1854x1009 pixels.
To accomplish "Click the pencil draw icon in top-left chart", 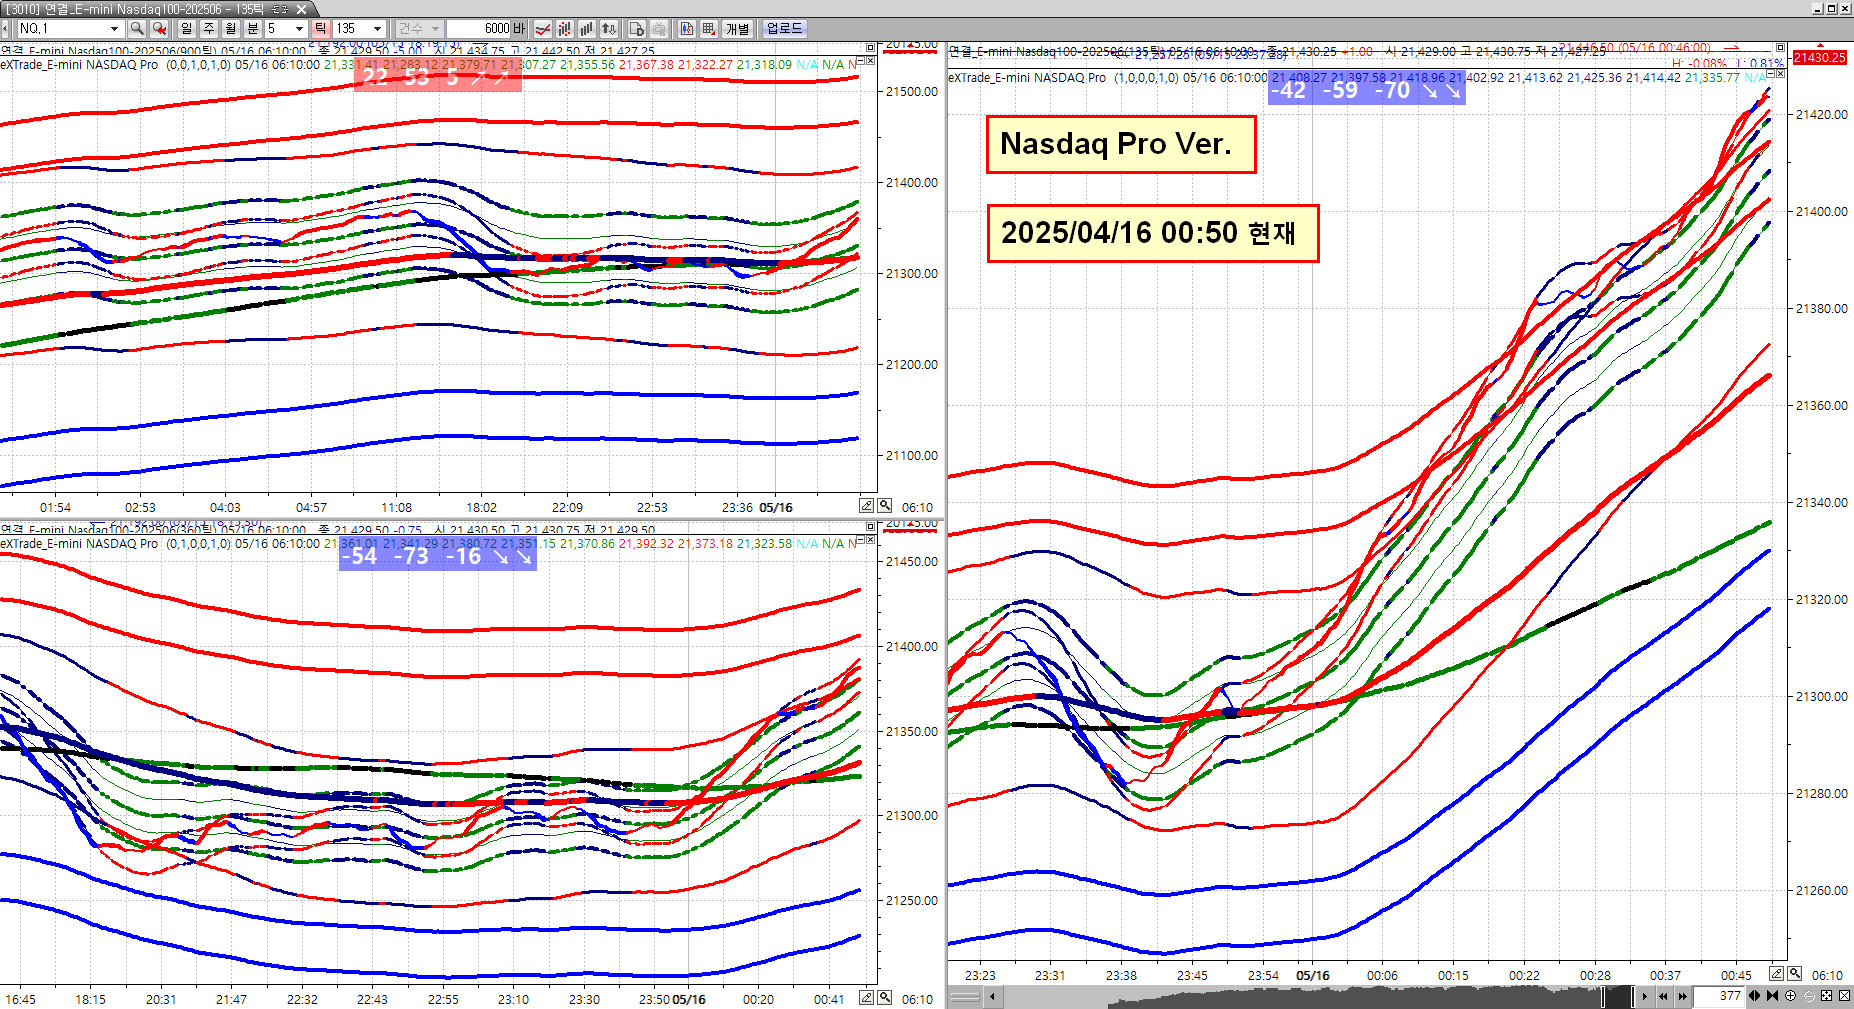I will [867, 506].
